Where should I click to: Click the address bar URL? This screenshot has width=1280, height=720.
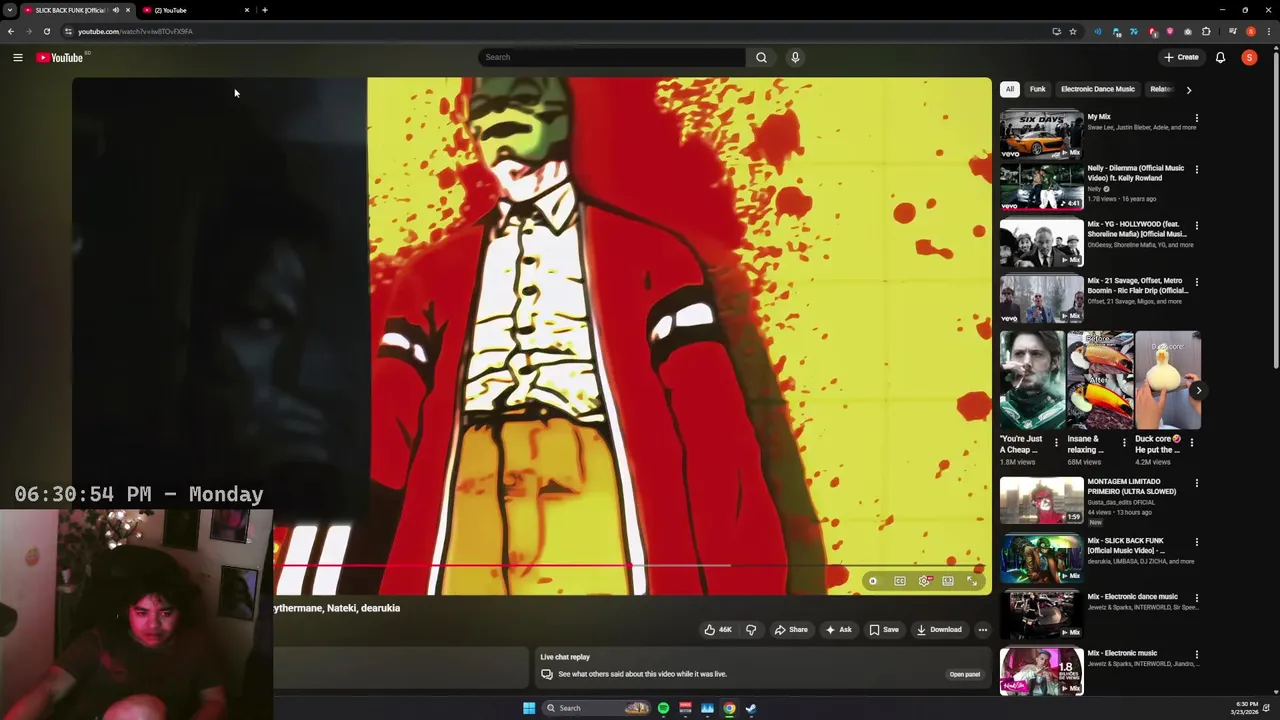tap(136, 32)
